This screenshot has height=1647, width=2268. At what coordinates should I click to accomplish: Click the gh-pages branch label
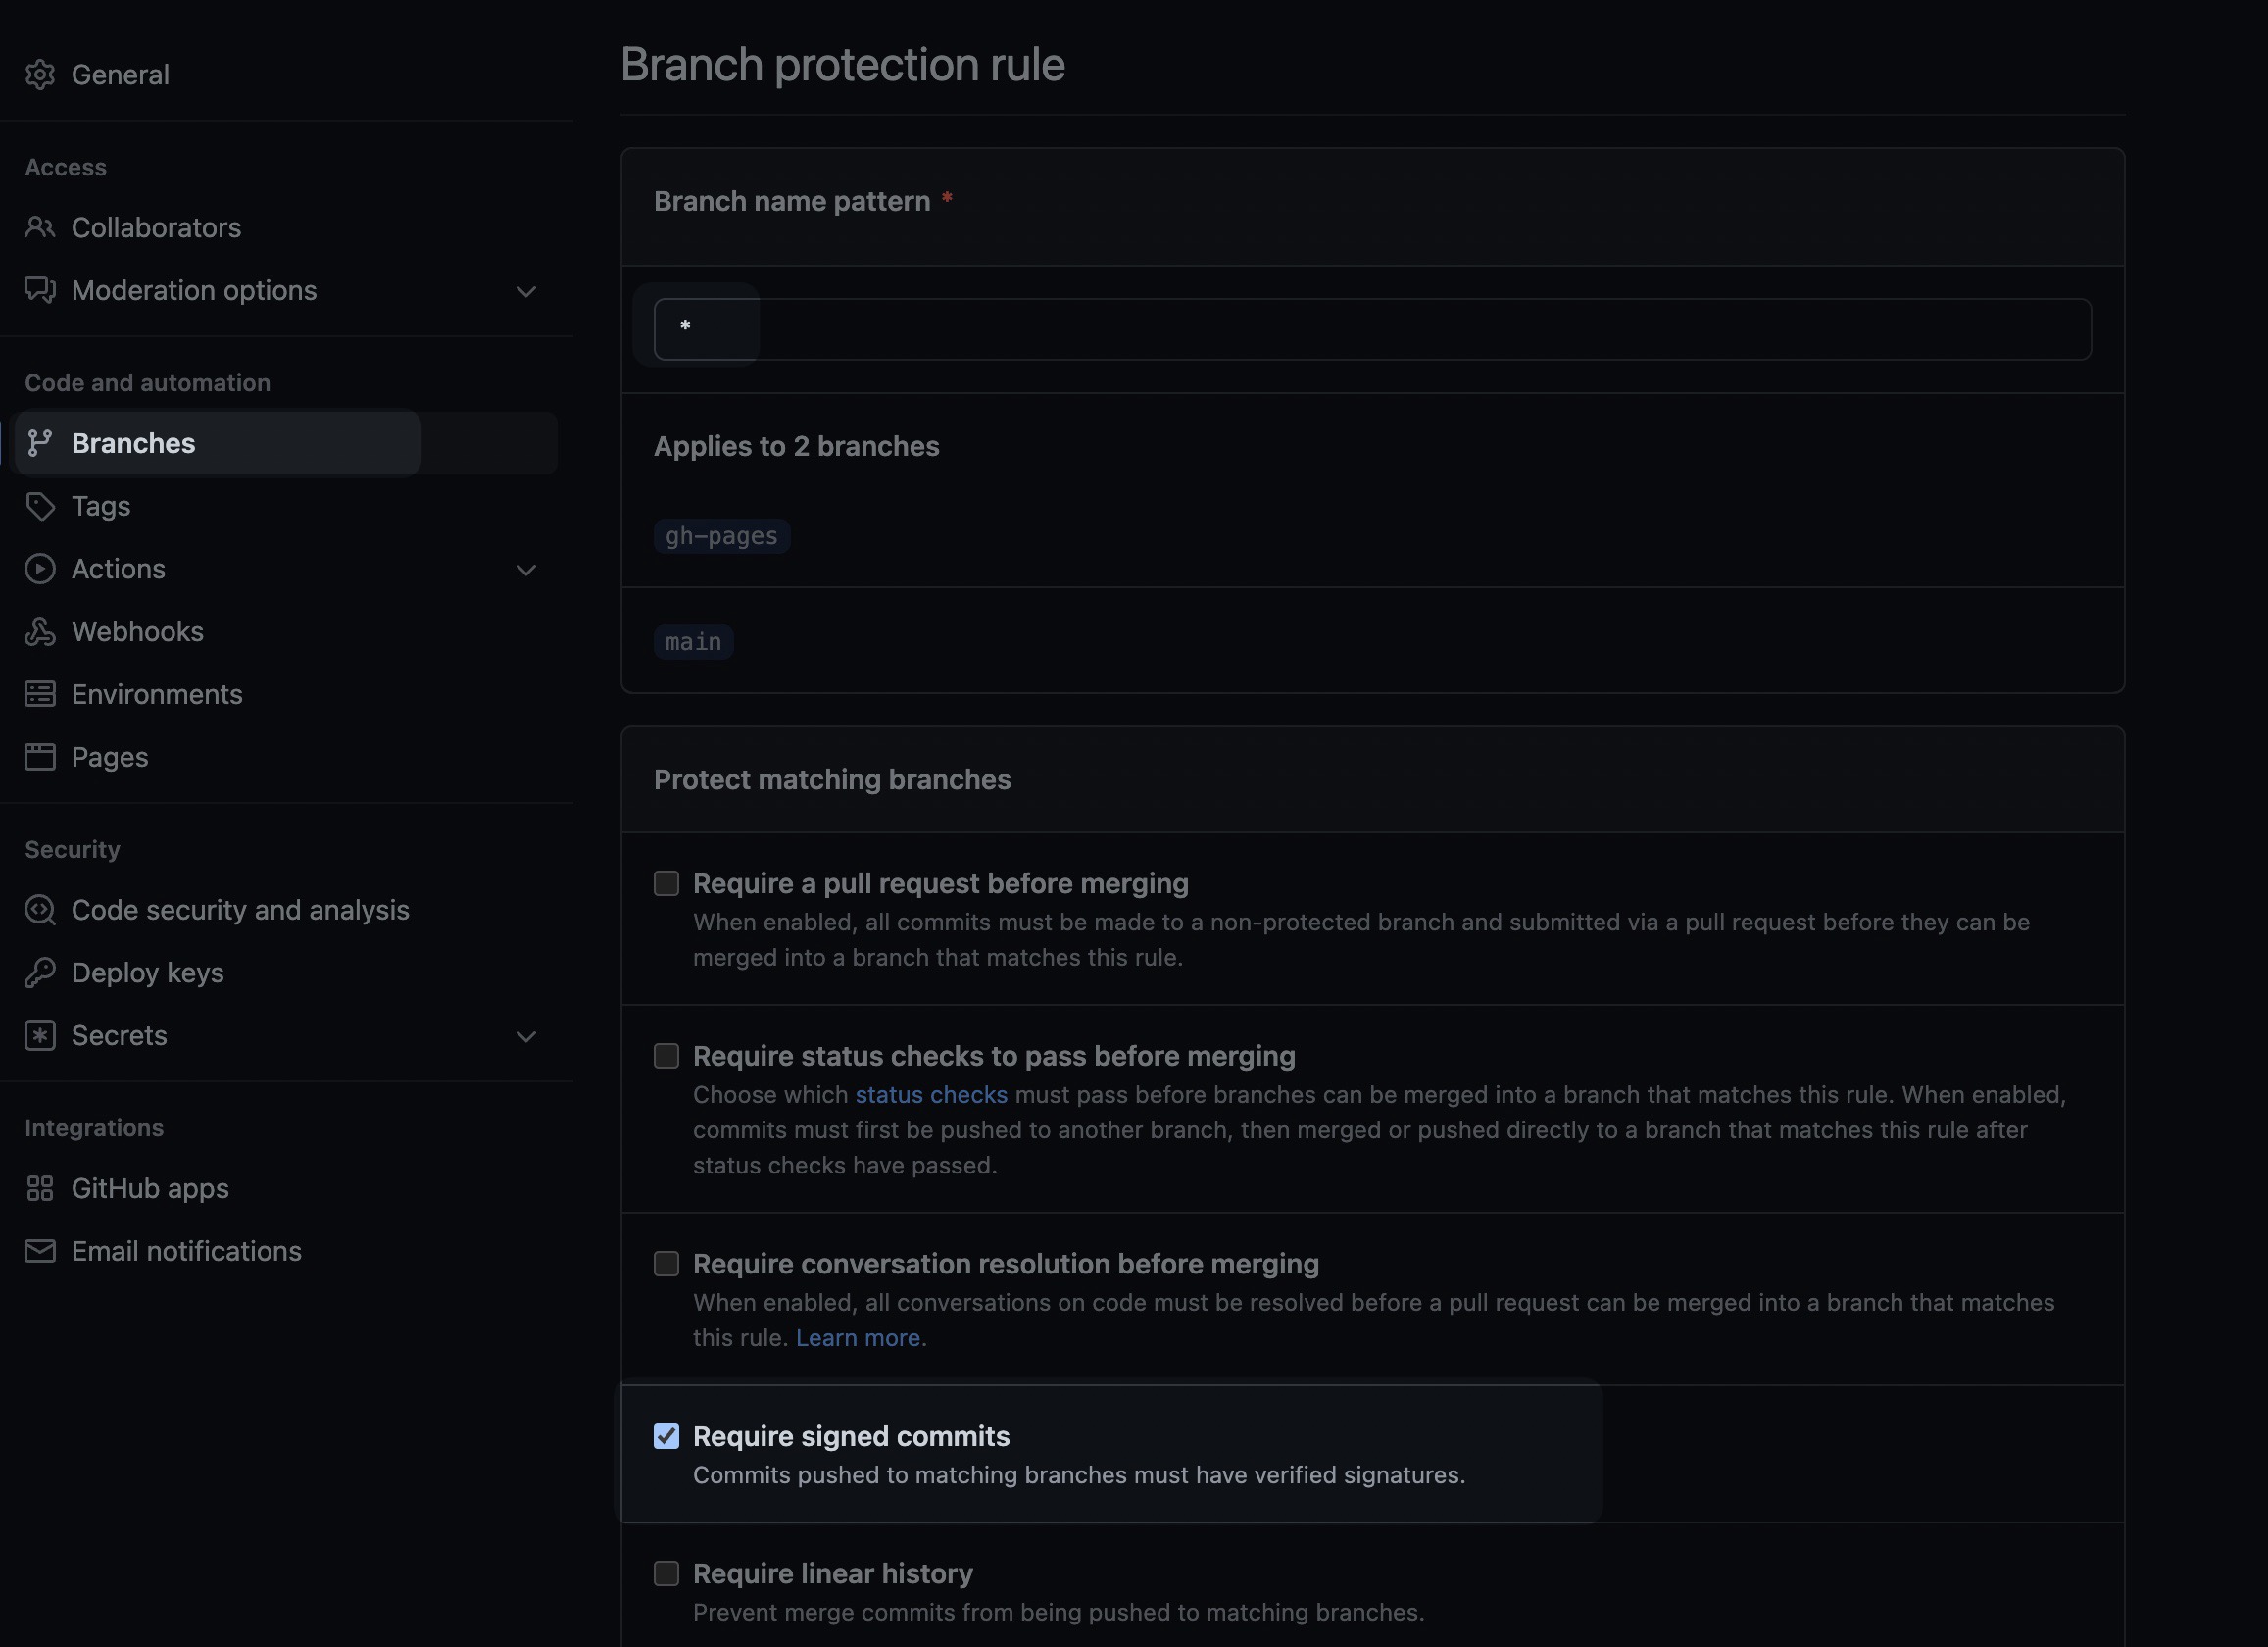tap(721, 536)
